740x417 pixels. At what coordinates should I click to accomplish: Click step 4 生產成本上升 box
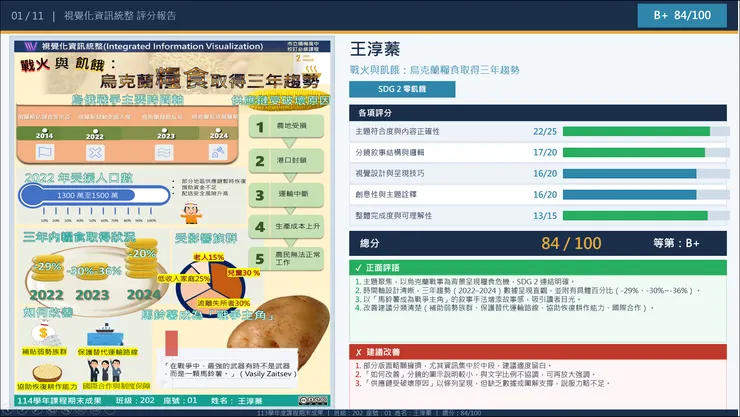click(x=286, y=226)
